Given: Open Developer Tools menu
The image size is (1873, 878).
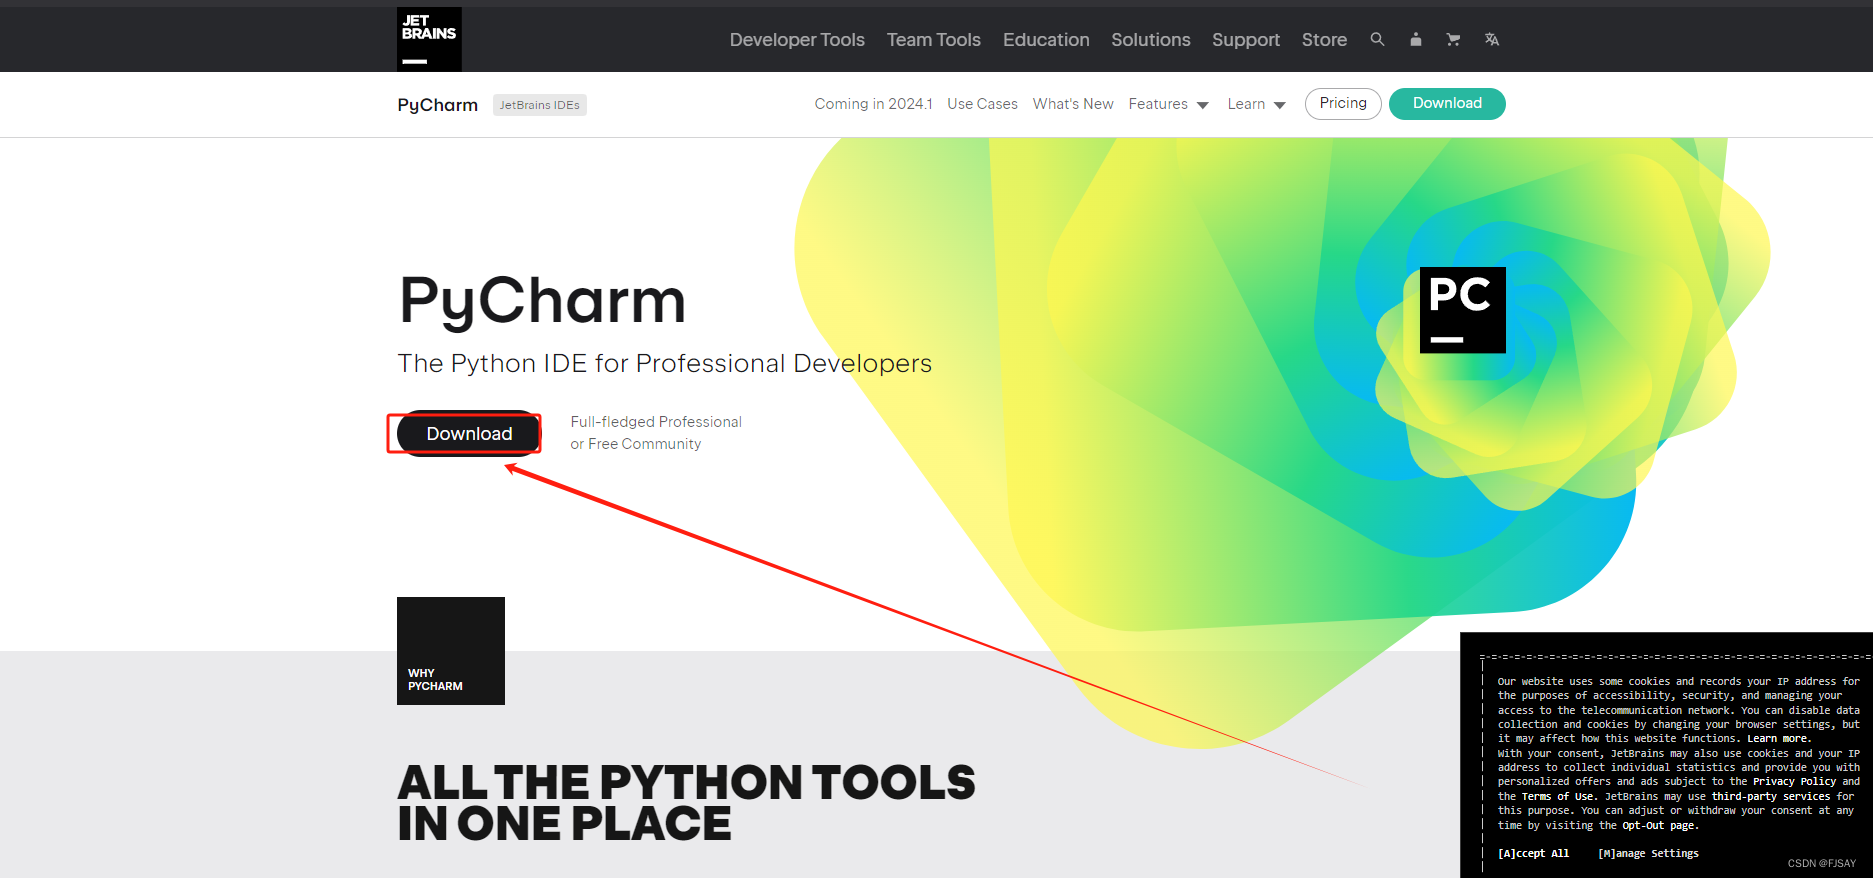Looking at the screenshot, I should [797, 40].
